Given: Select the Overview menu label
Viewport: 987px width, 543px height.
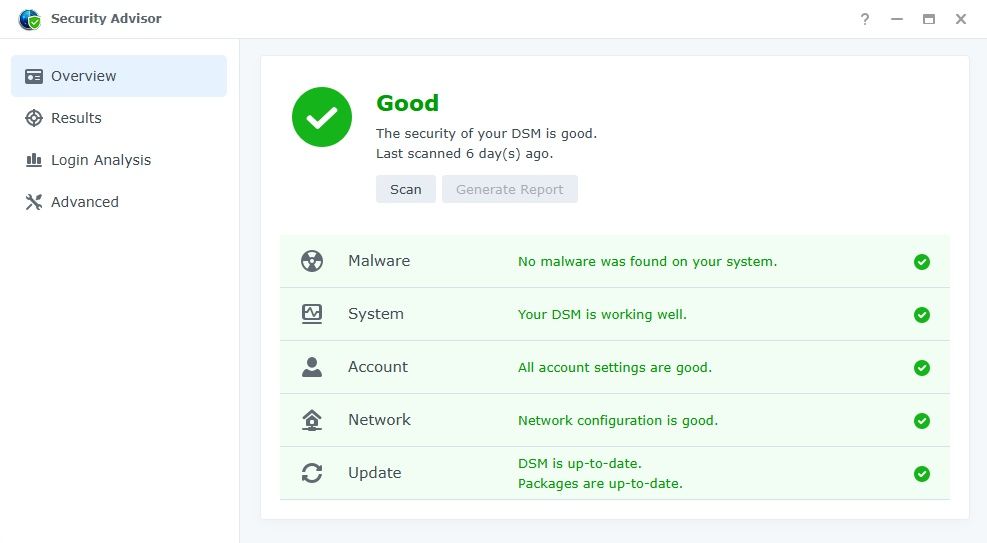Looking at the screenshot, I should point(84,76).
